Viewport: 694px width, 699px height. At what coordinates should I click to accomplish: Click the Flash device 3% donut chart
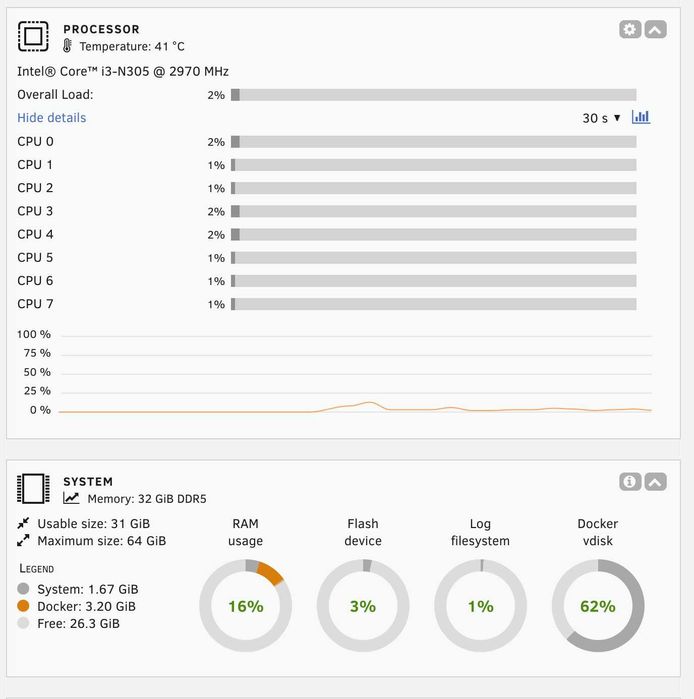(363, 606)
